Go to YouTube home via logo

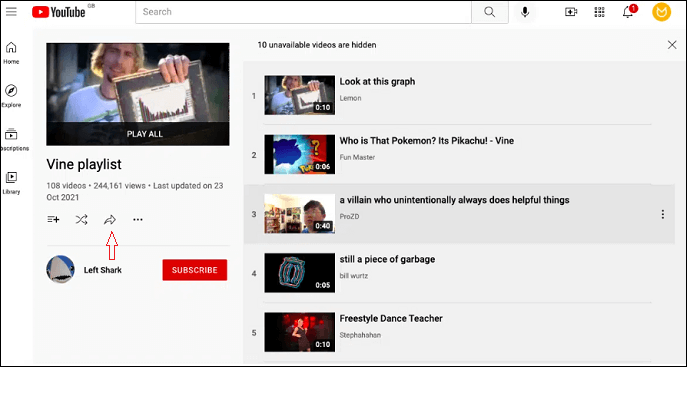point(58,12)
